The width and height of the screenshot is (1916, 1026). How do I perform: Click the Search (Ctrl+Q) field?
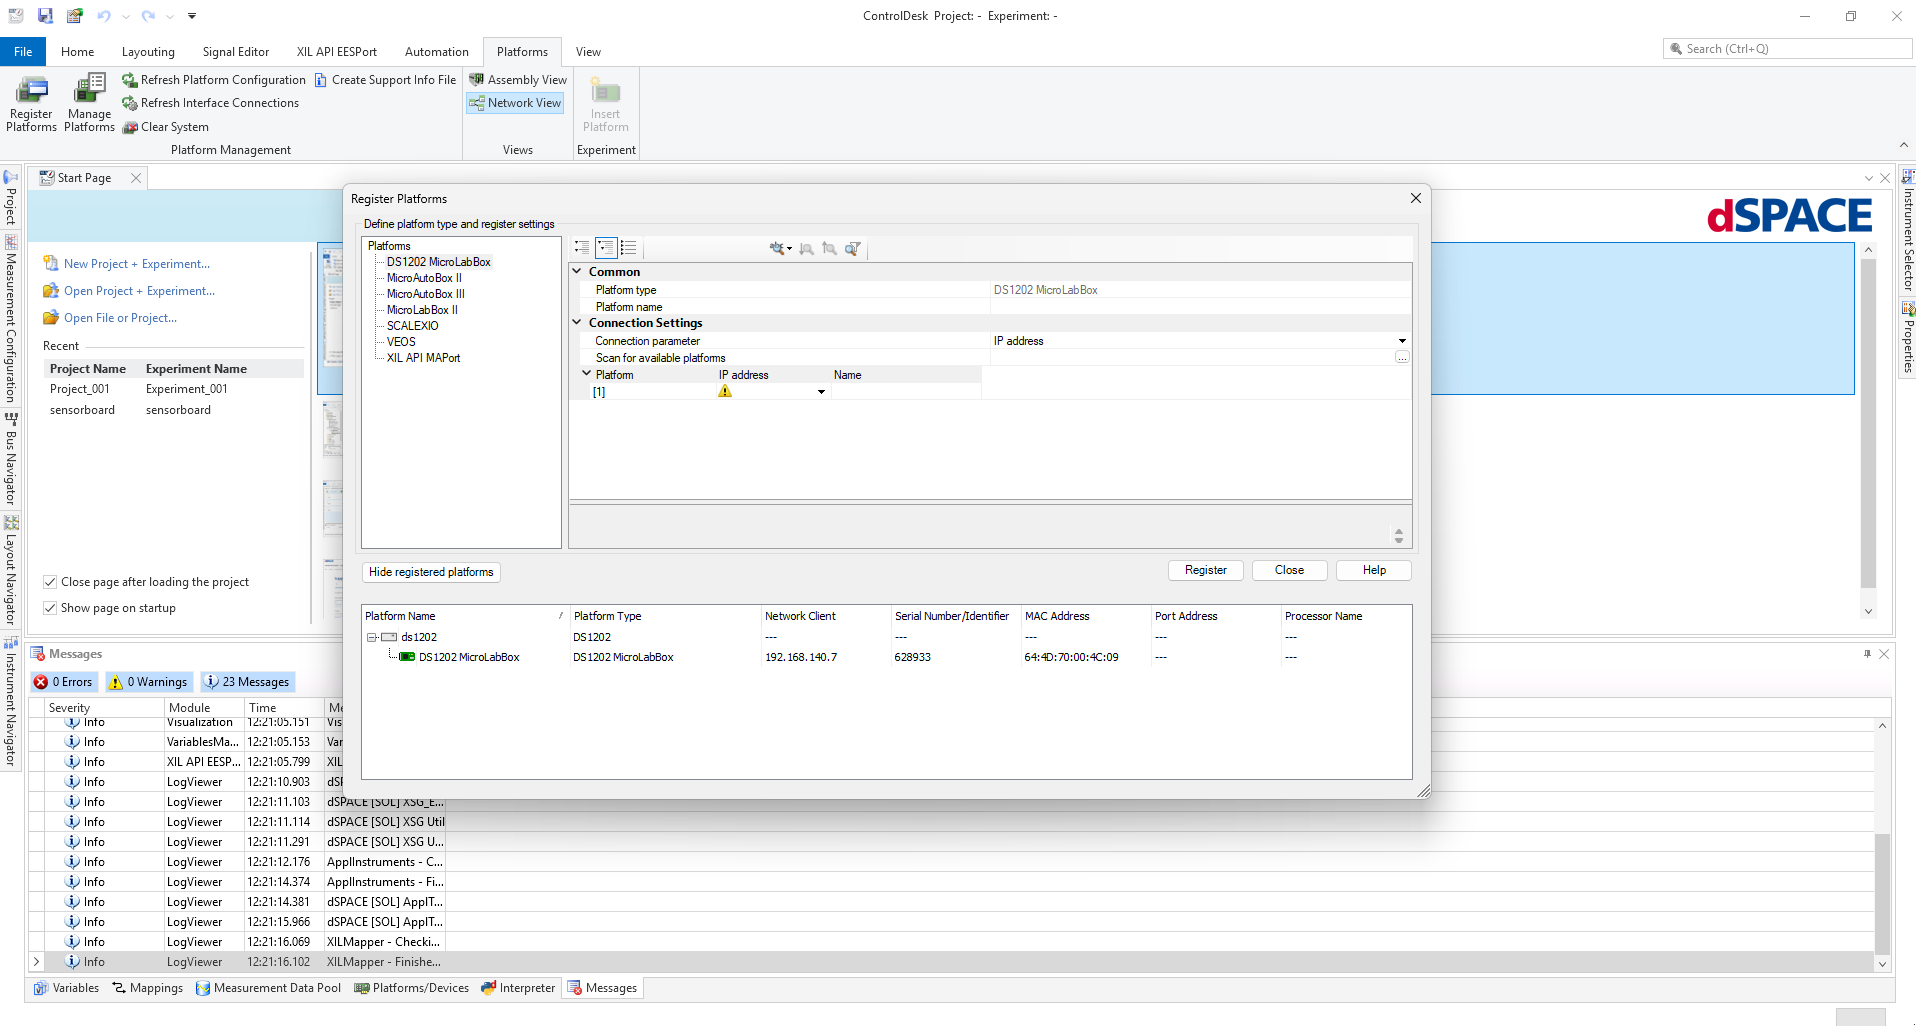pos(1790,49)
